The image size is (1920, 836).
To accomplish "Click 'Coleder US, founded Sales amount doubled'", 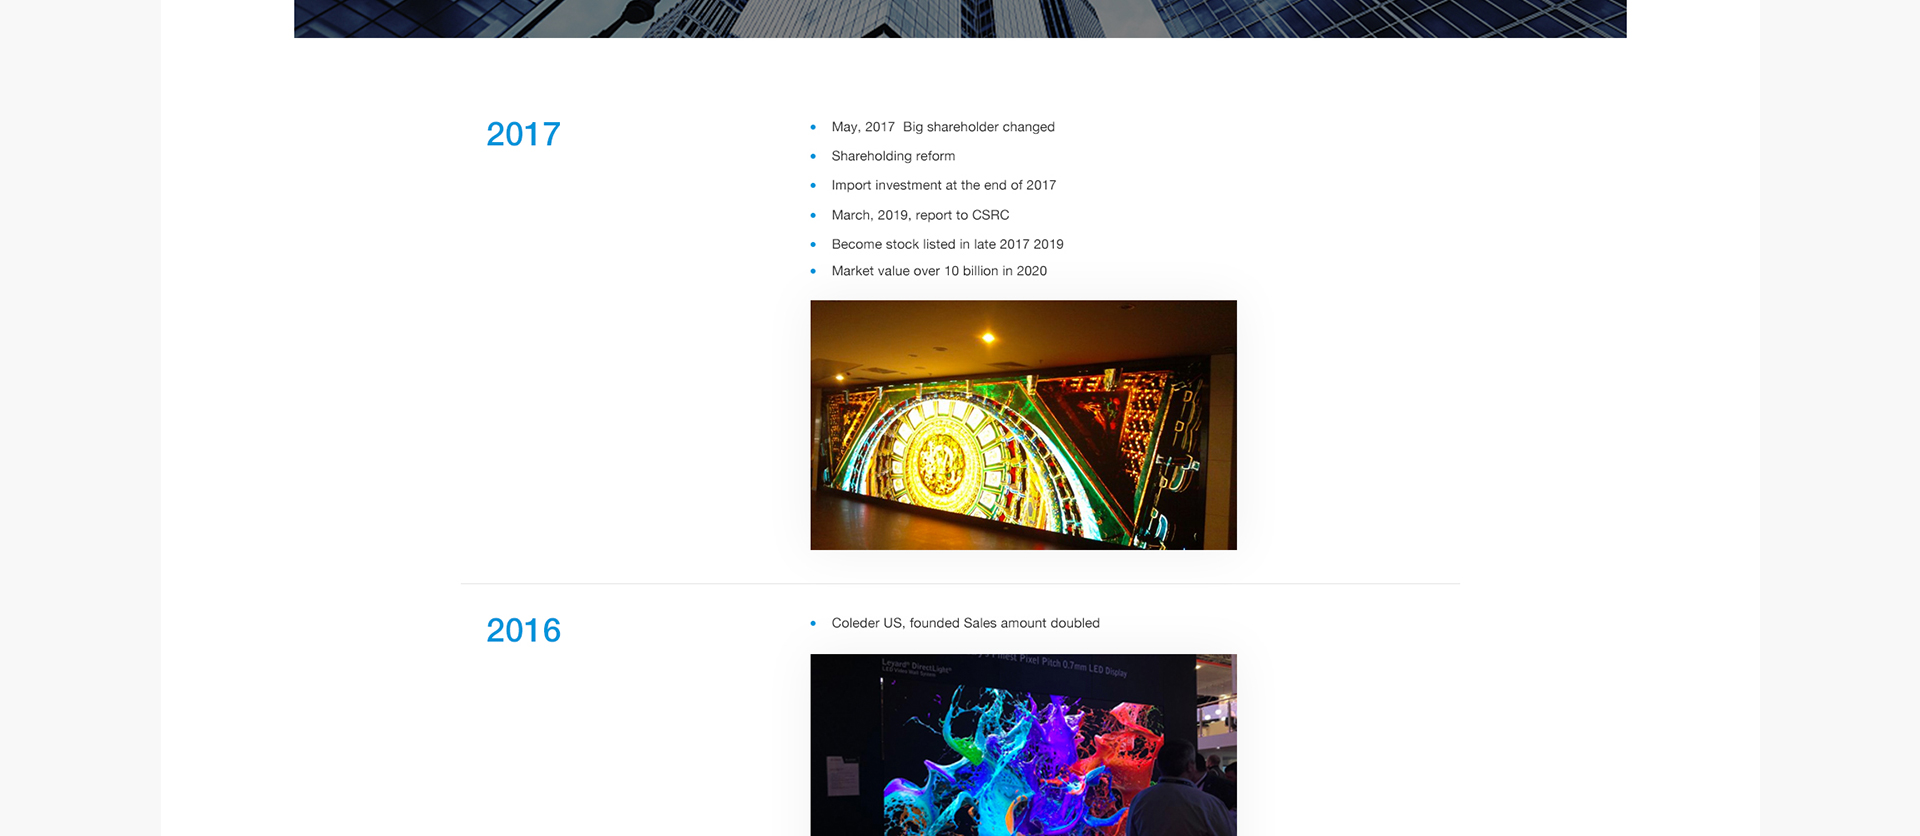I will tap(965, 623).
